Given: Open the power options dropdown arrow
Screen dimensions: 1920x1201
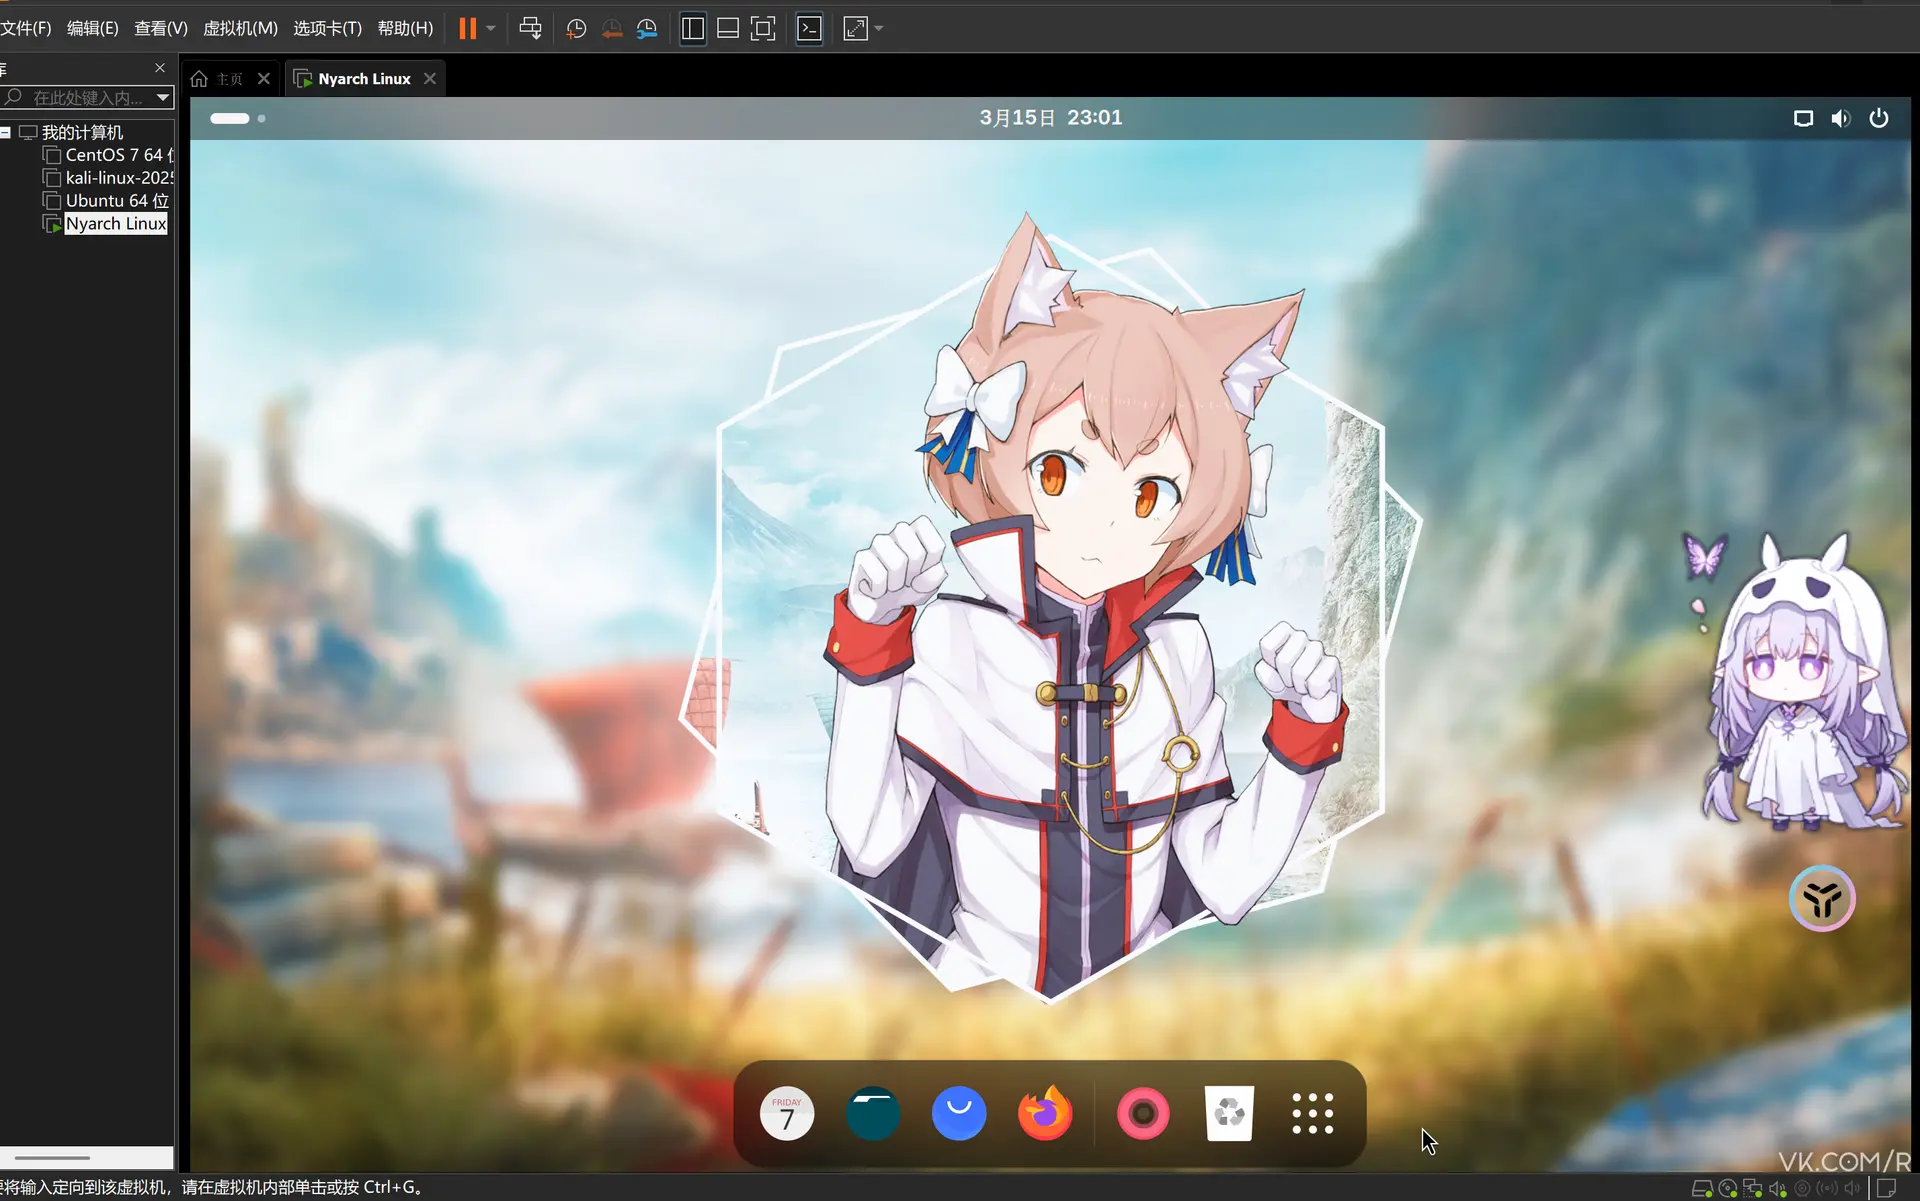Looking at the screenshot, I should click(x=491, y=28).
